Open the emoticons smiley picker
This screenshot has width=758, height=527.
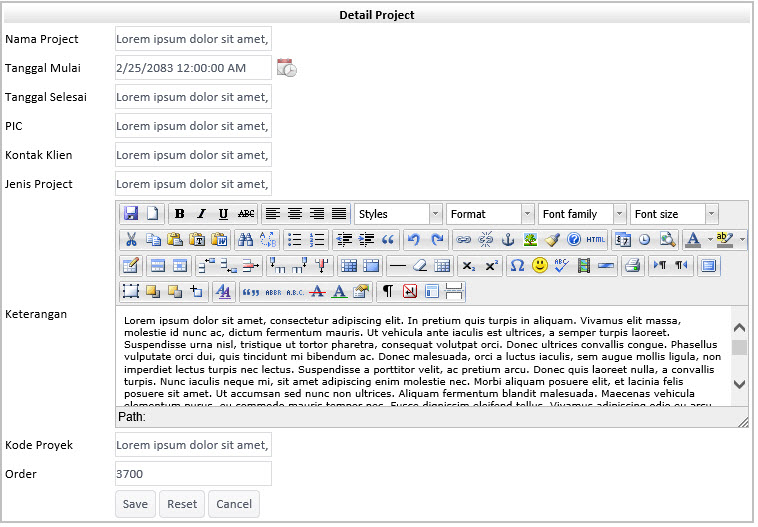[x=540, y=266]
